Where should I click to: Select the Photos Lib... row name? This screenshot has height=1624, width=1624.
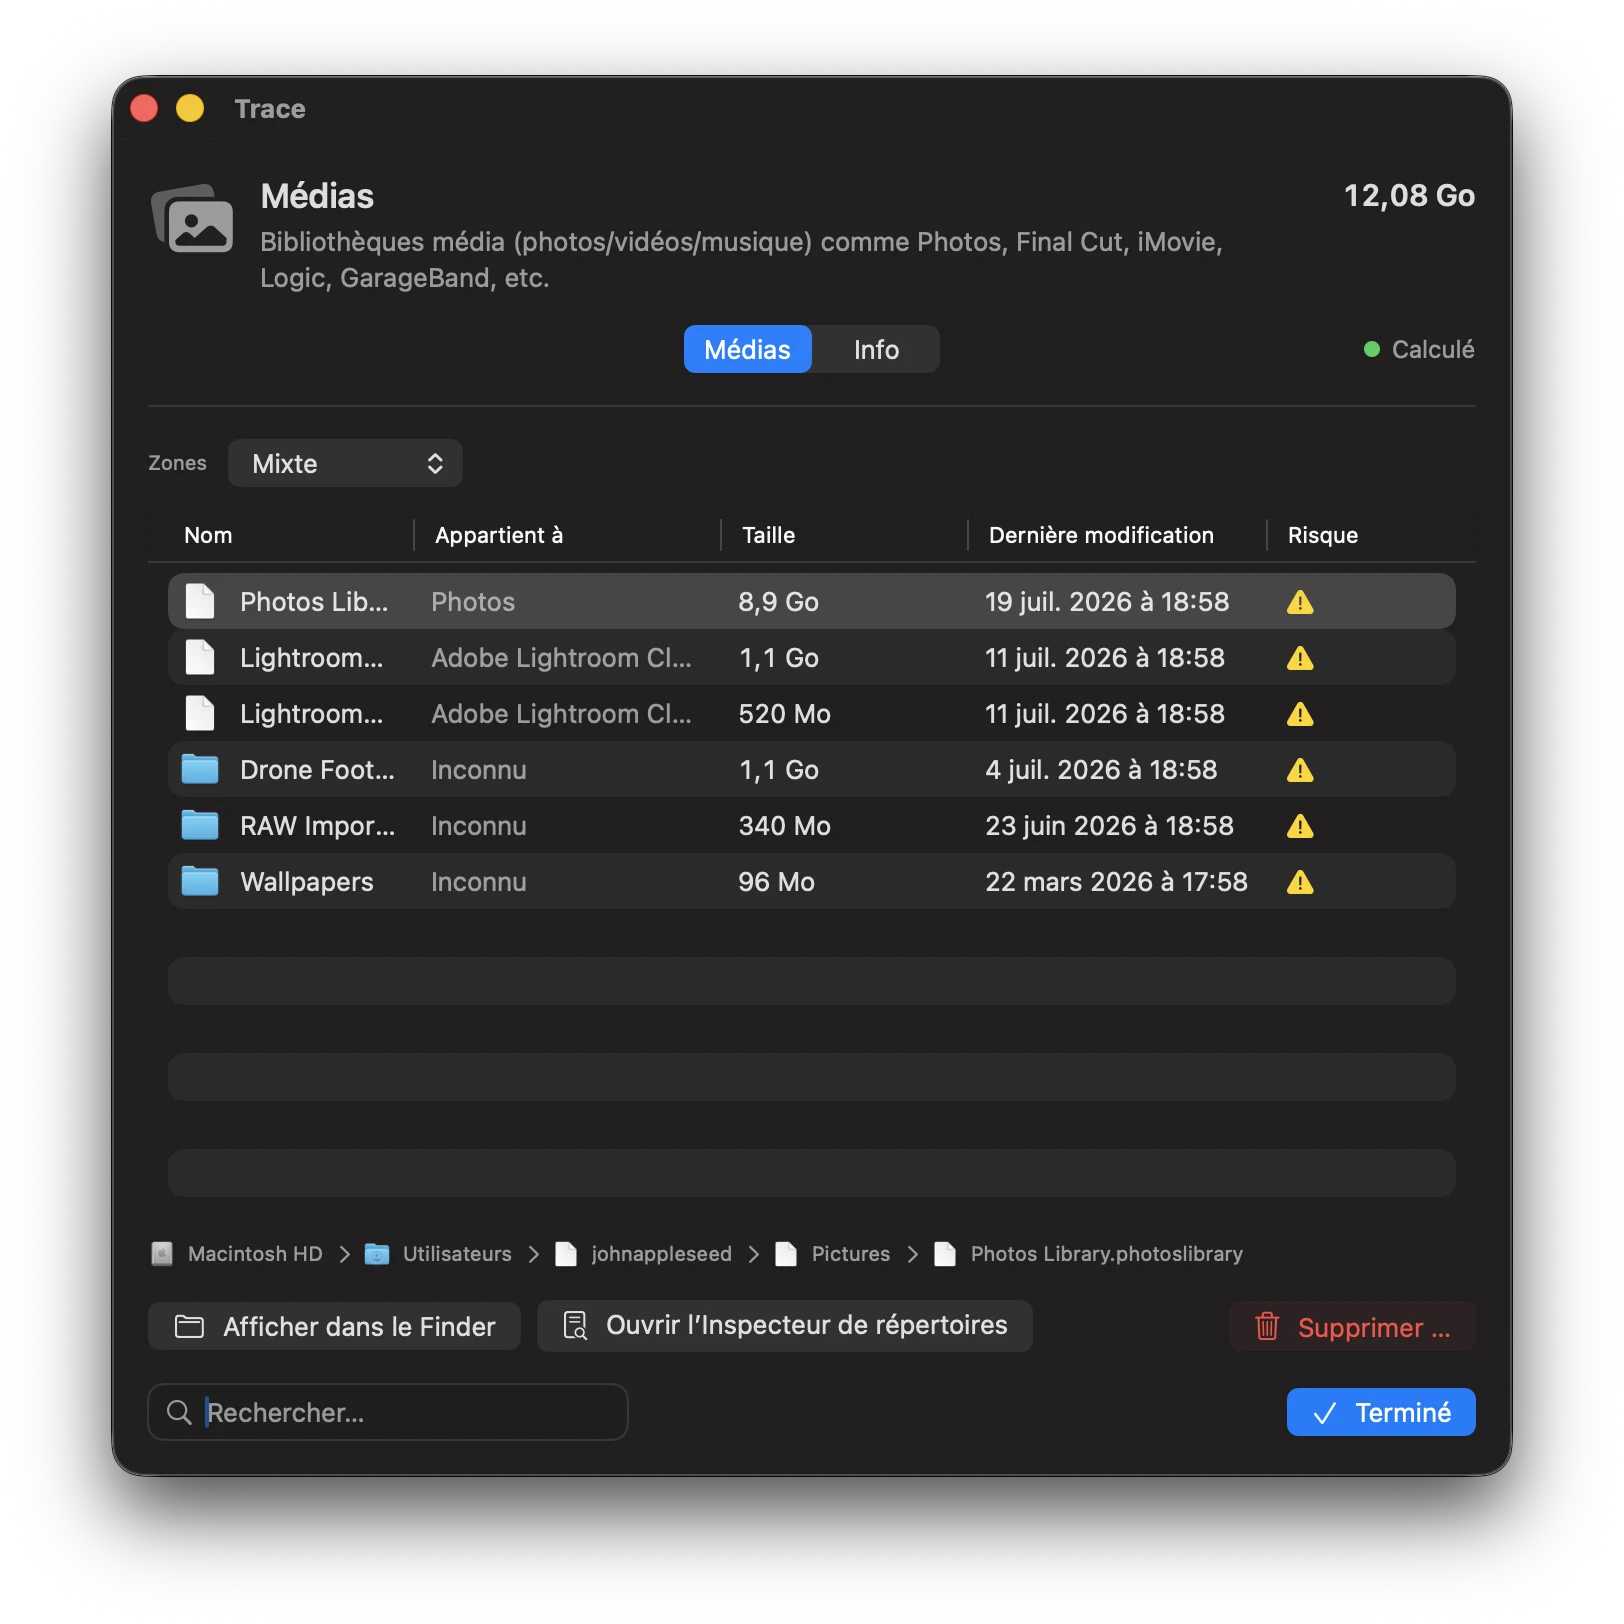pyautogui.click(x=313, y=601)
